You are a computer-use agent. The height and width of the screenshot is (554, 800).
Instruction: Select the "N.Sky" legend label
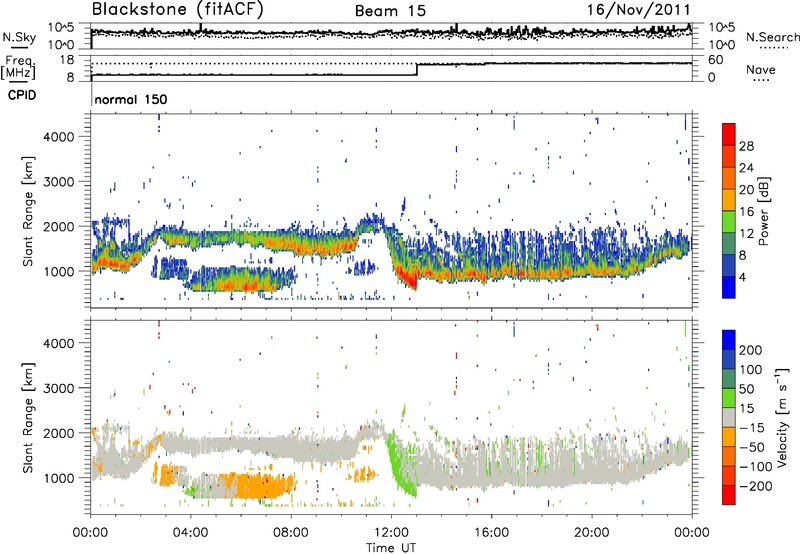(x=19, y=37)
